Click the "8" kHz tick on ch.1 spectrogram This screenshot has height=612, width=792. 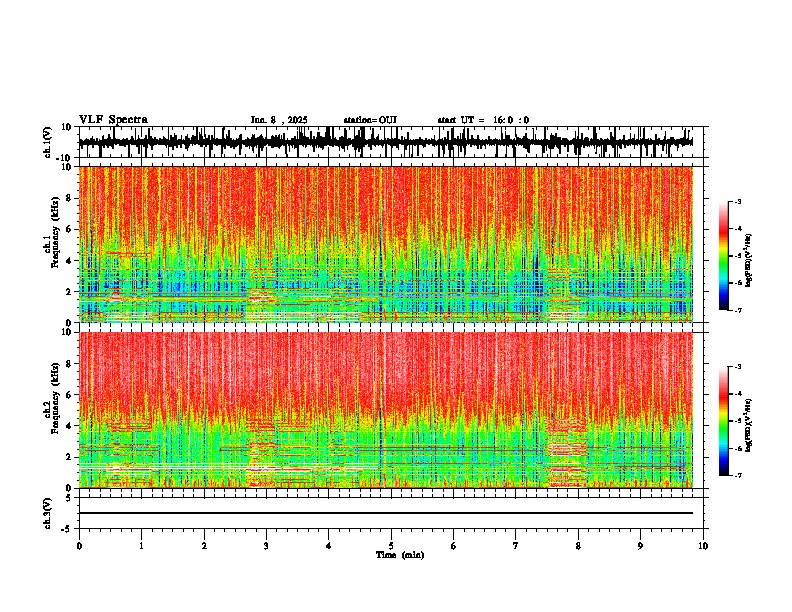coord(69,198)
